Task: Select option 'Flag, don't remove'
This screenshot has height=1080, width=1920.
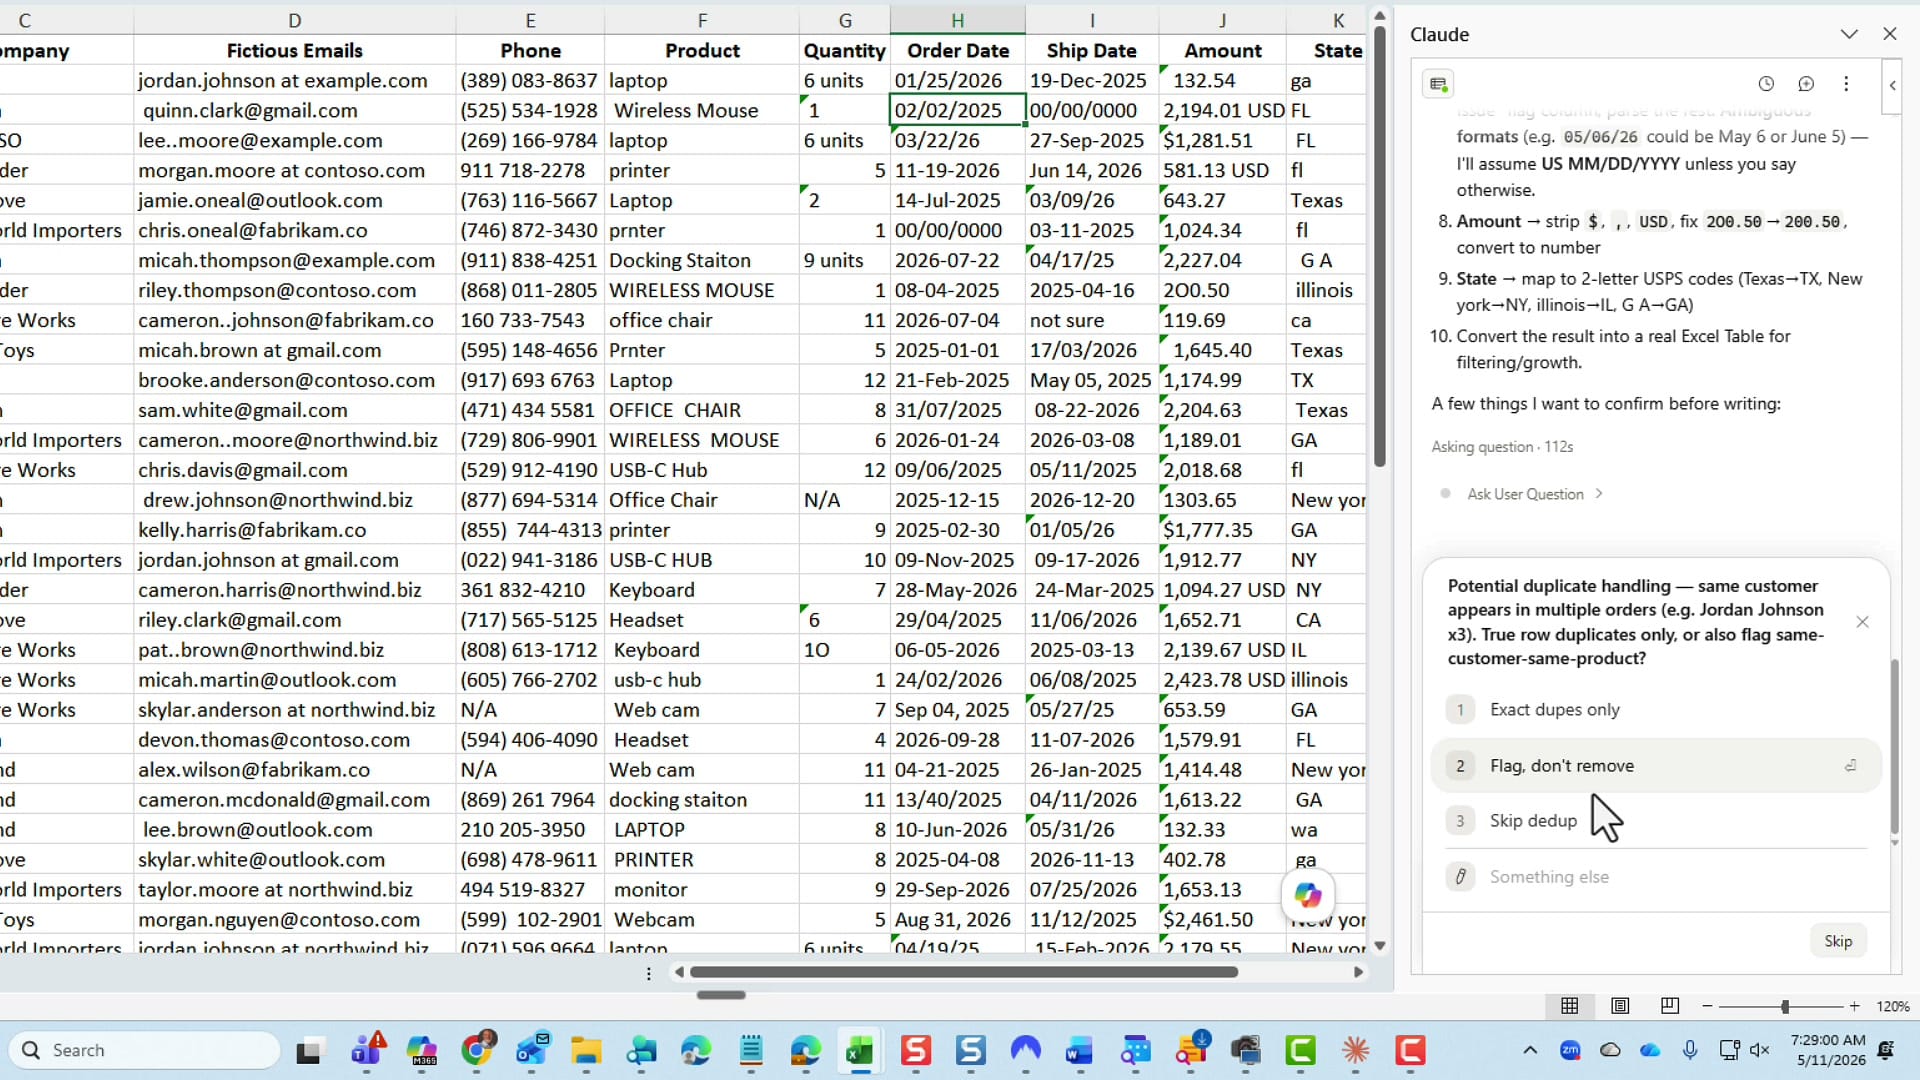Action: [1656, 766]
